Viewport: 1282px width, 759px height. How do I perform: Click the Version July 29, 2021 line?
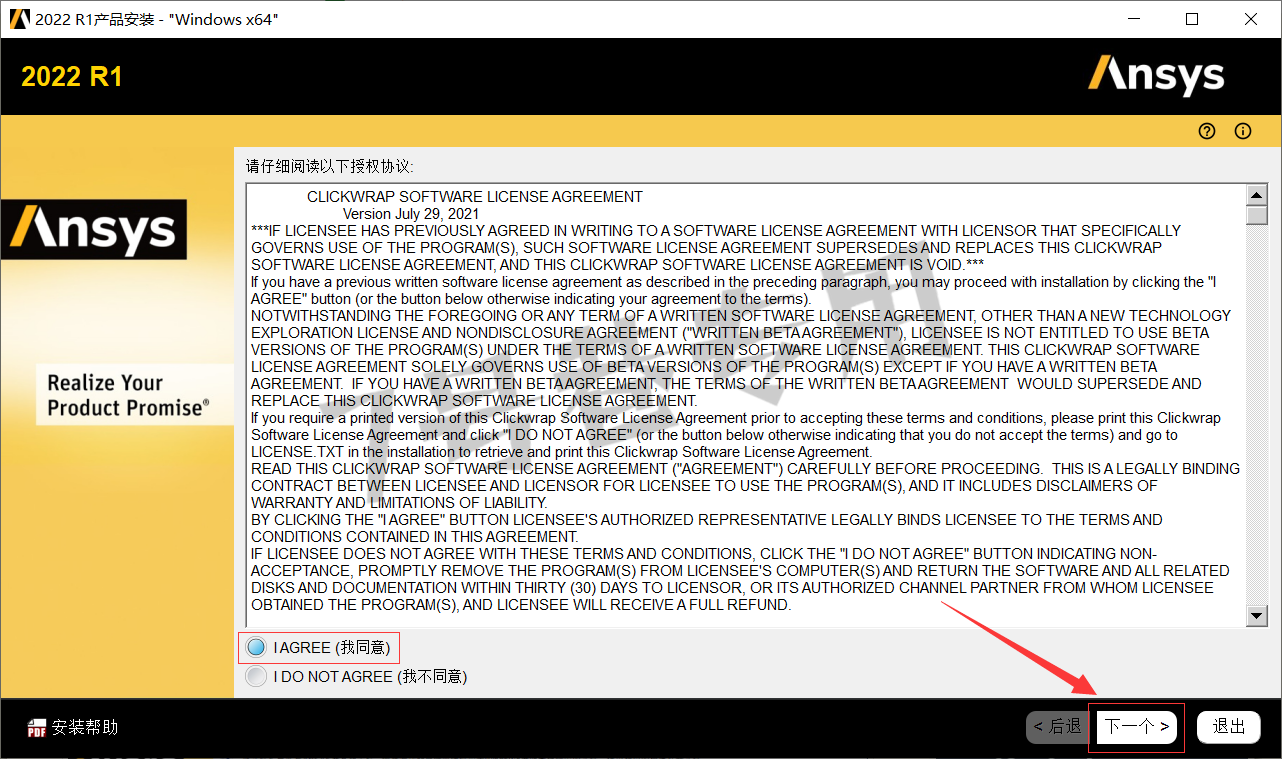point(411,214)
